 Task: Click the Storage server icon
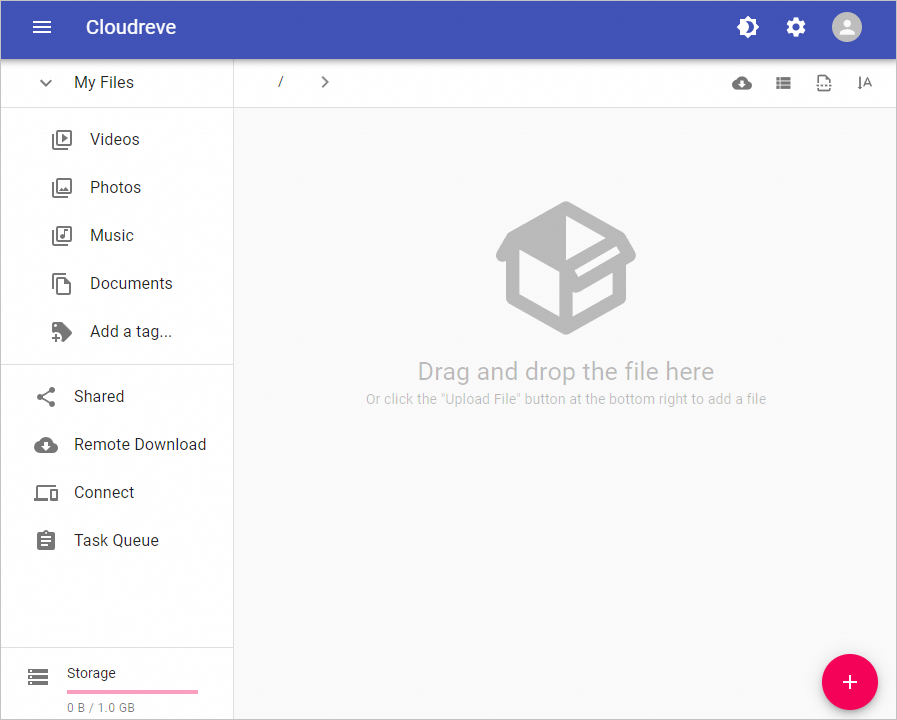[38, 677]
